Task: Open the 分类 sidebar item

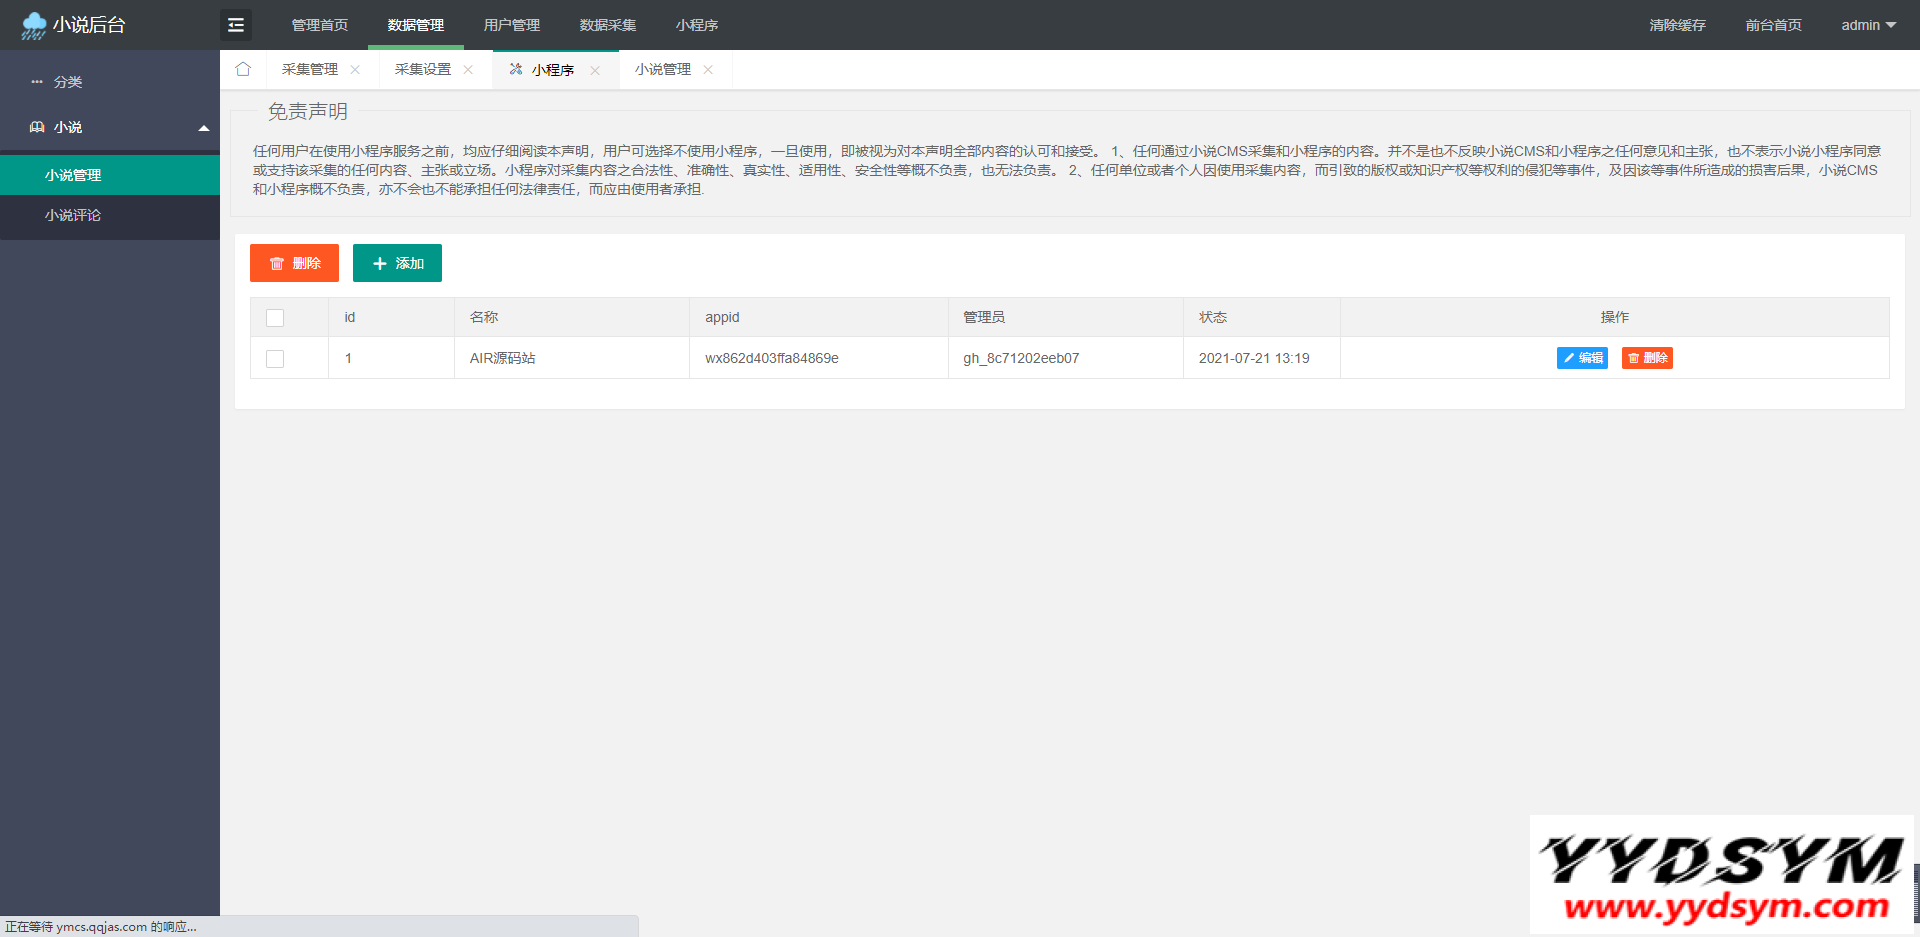Action: click(68, 82)
